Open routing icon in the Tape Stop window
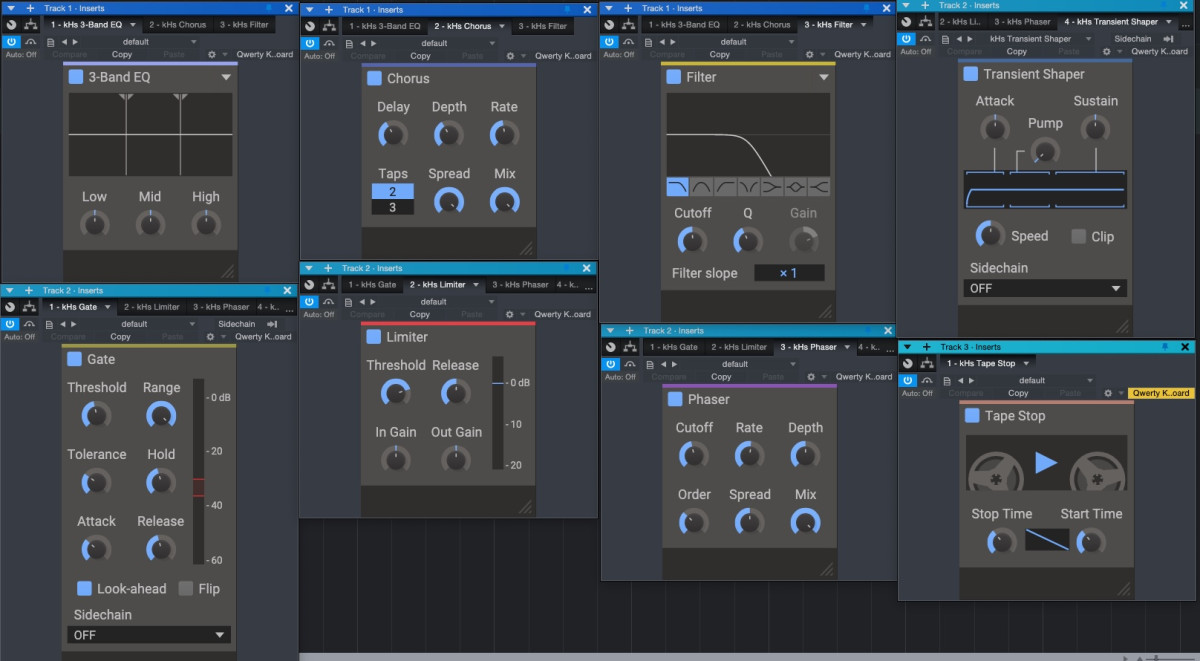The height and width of the screenshot is (661, 1200). [x=929, y=363]
